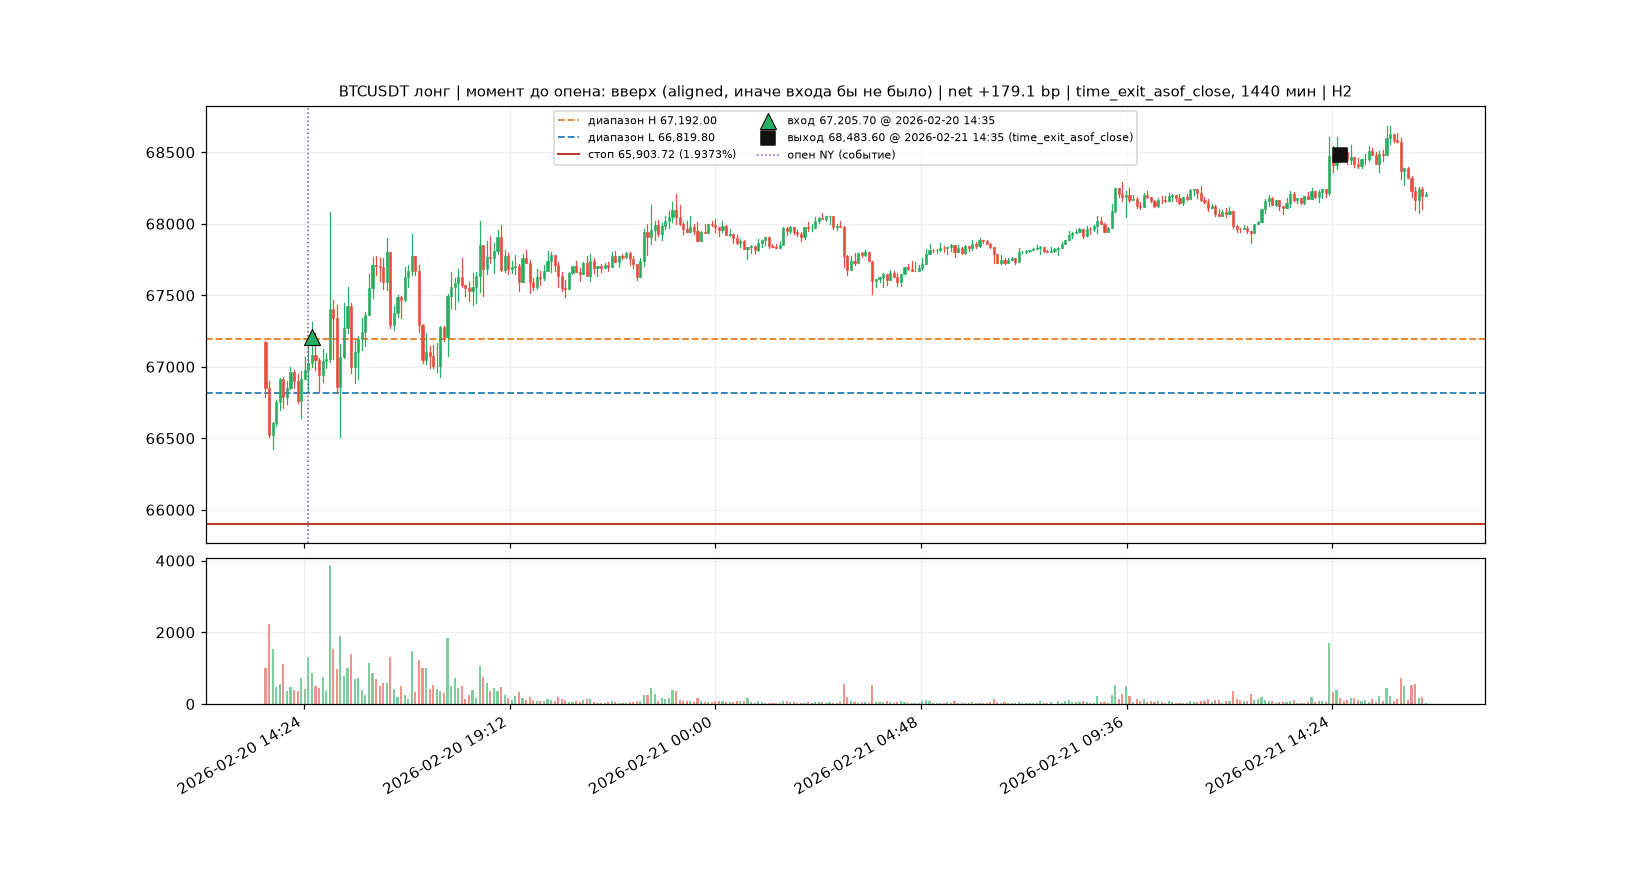The width and height of the screenshot is (1650, 880).
Task: Click the red solid line sample in the legend
Action: tap(568, 155)
